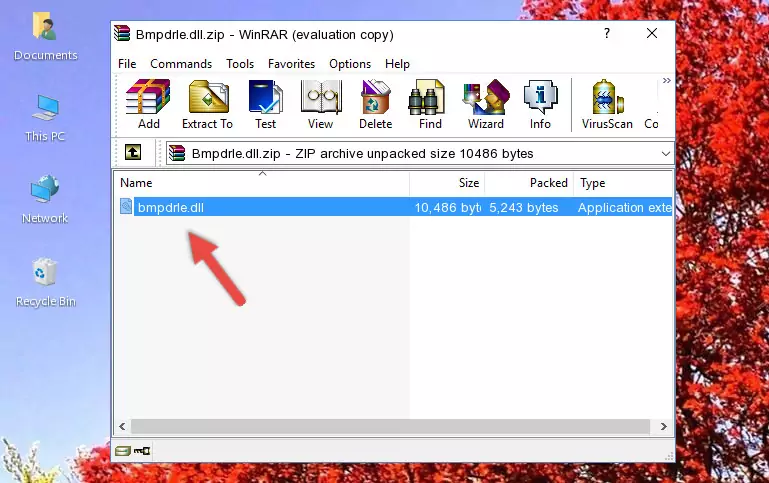Click the password key icon in status bar
769x483 pixels.
[142, 451]
